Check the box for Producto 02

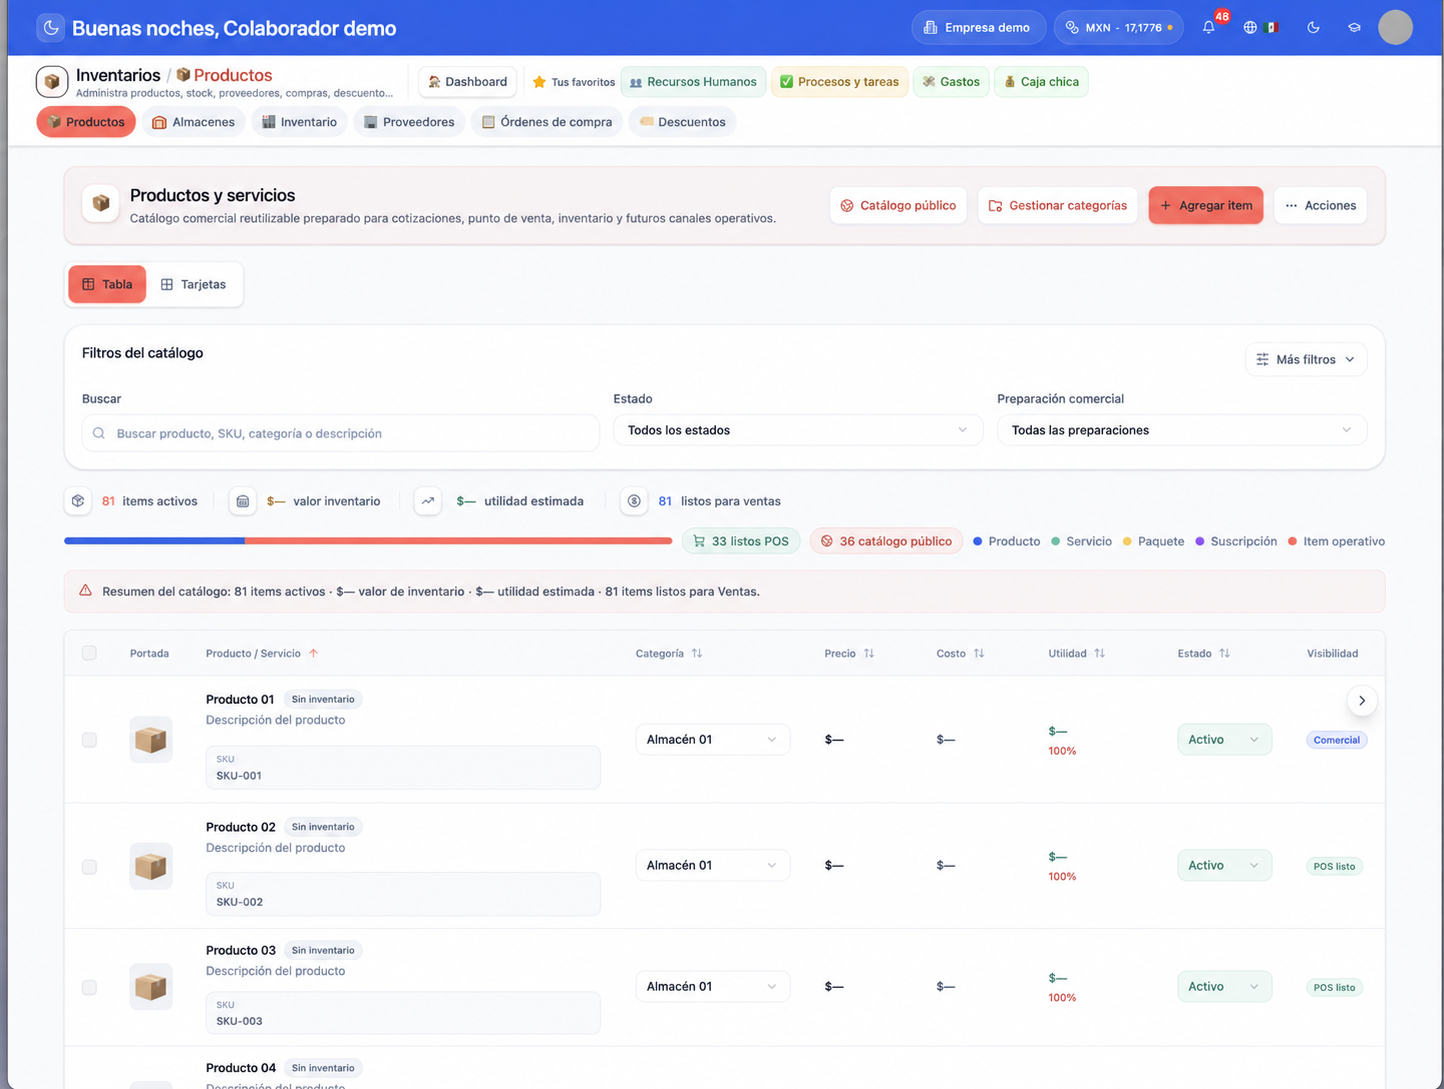click(x=89, y=867)
